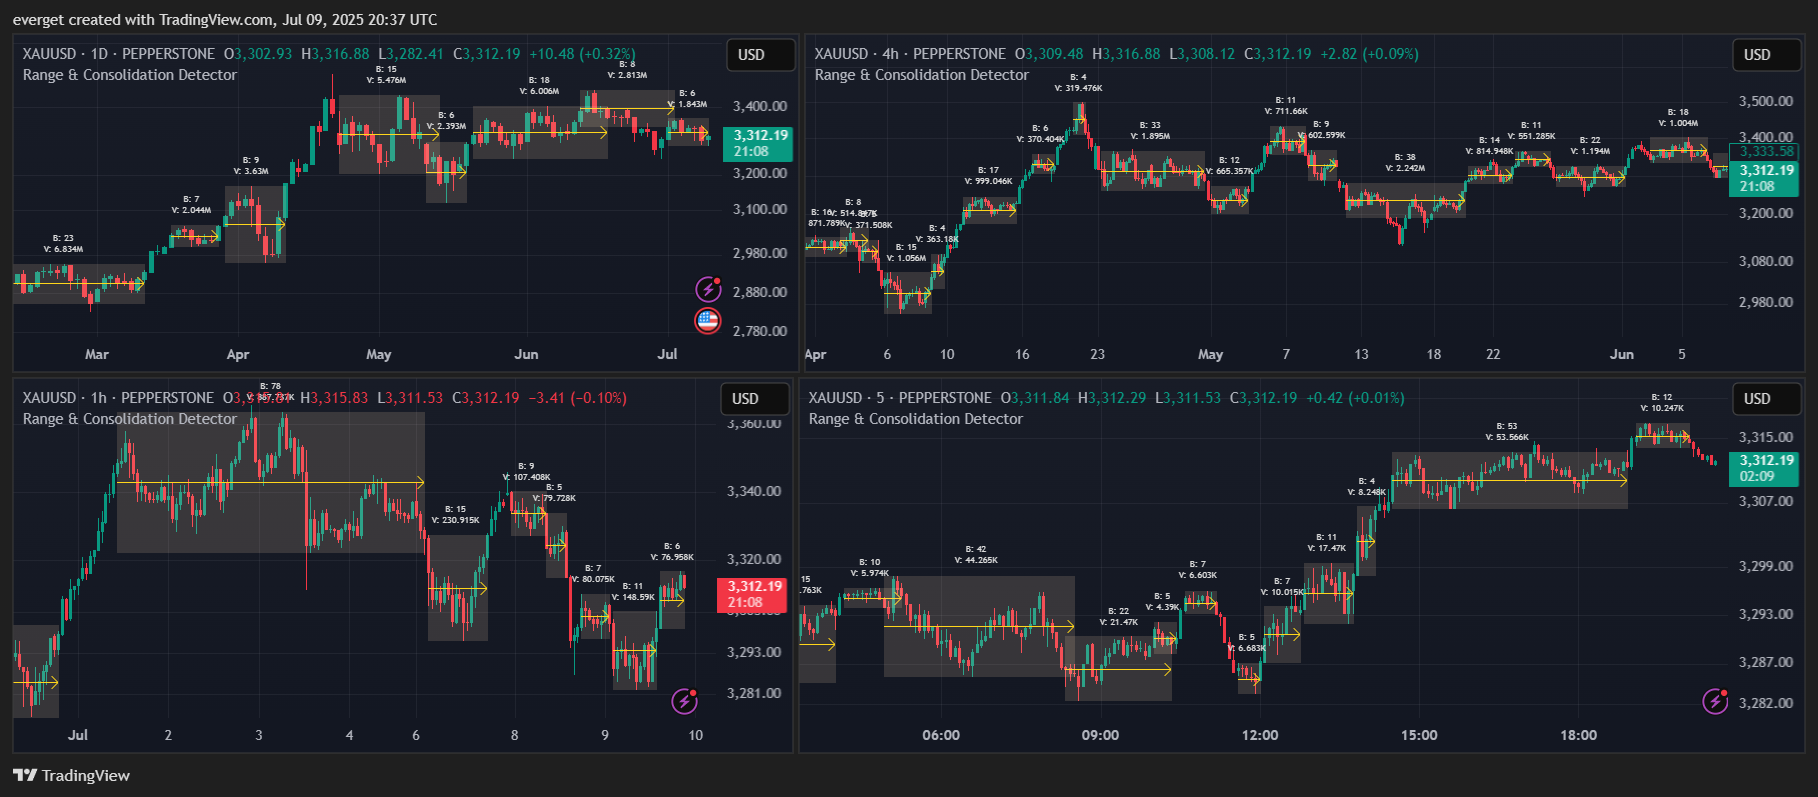Click the 'B: 15 V: 230.915K' range label on 1h chart

pos(455,515)
